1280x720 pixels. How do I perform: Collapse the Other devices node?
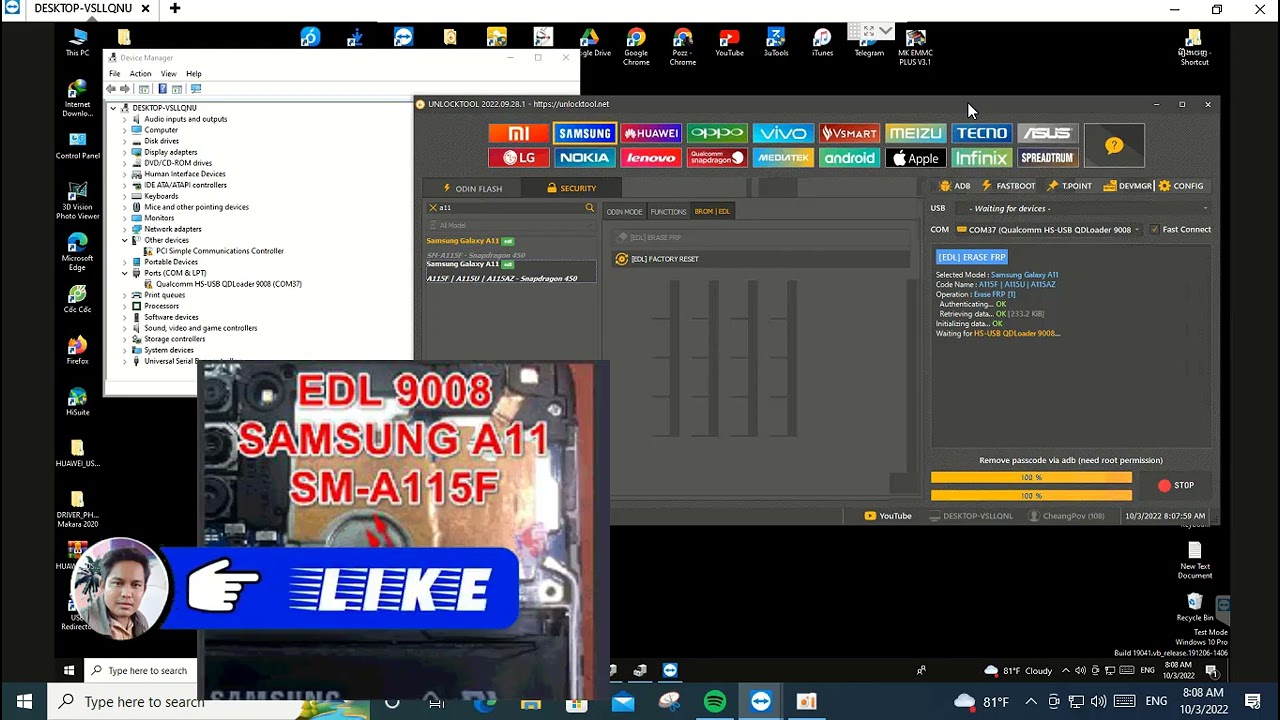[x=125, y=240]
